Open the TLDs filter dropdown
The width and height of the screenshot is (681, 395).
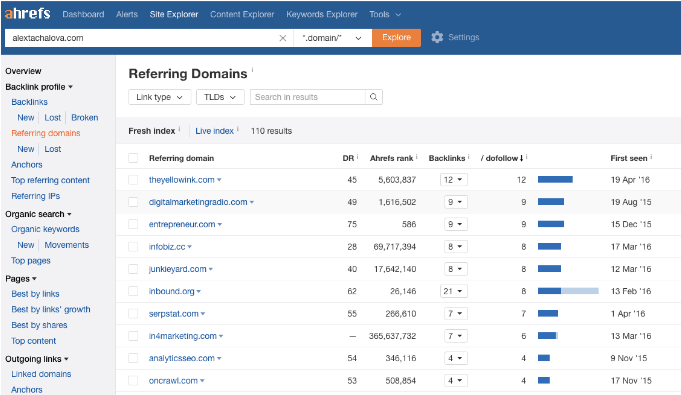[220, 97]
